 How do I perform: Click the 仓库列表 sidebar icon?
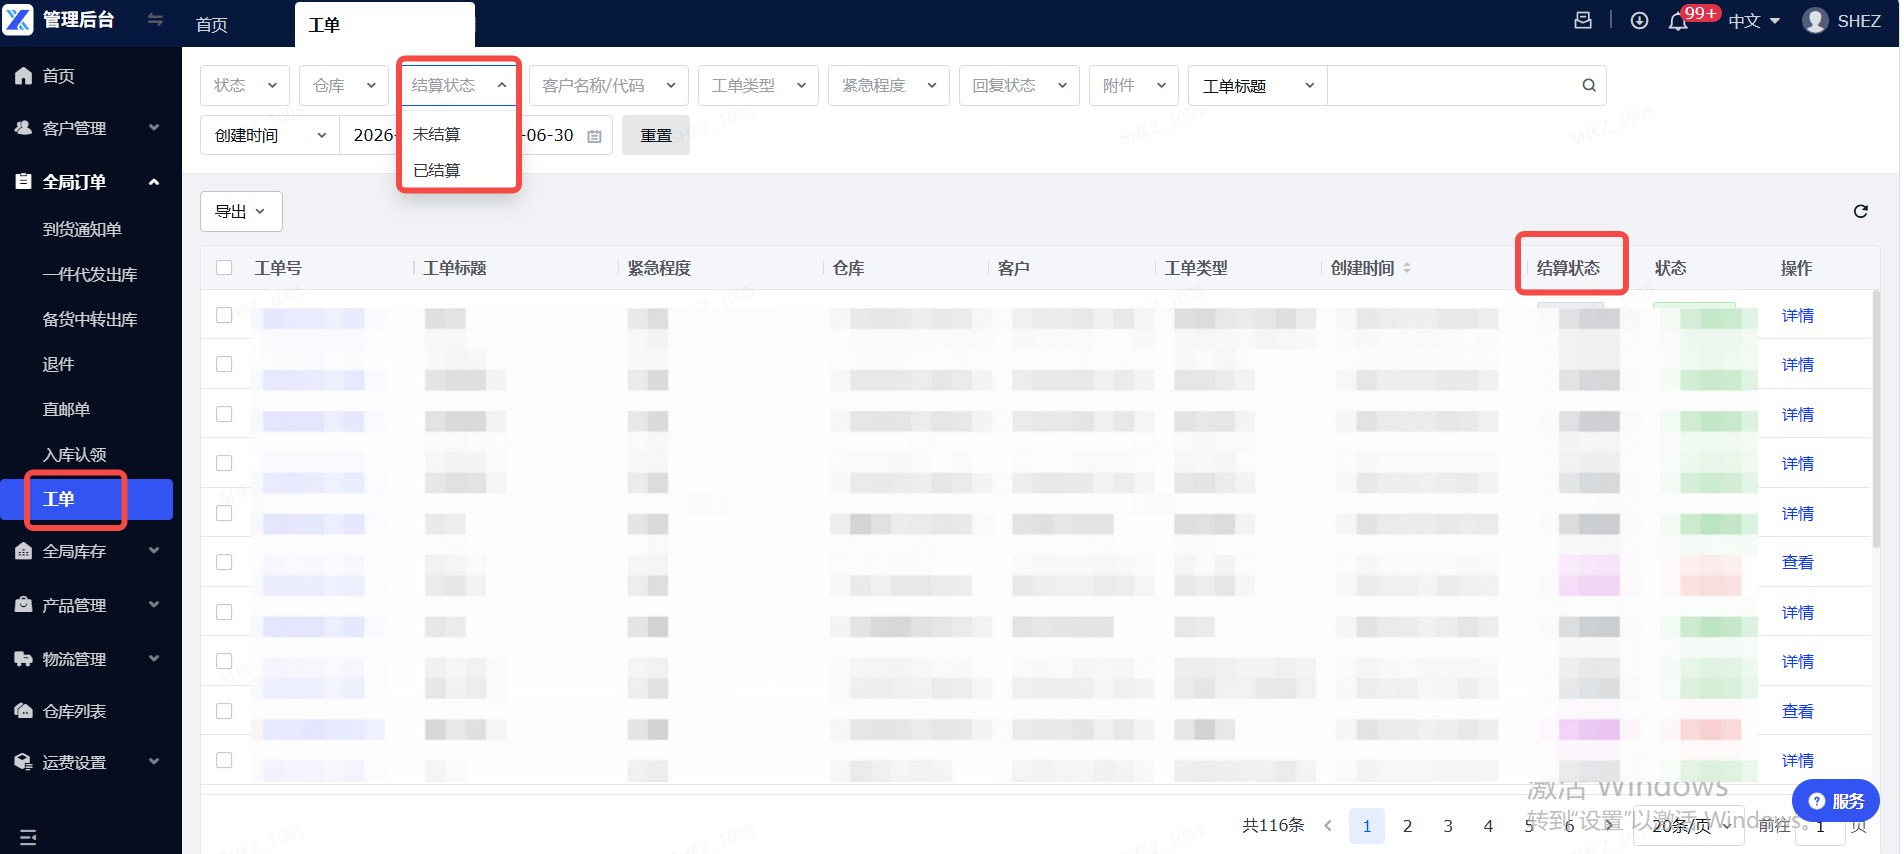[x=23, y=711]
